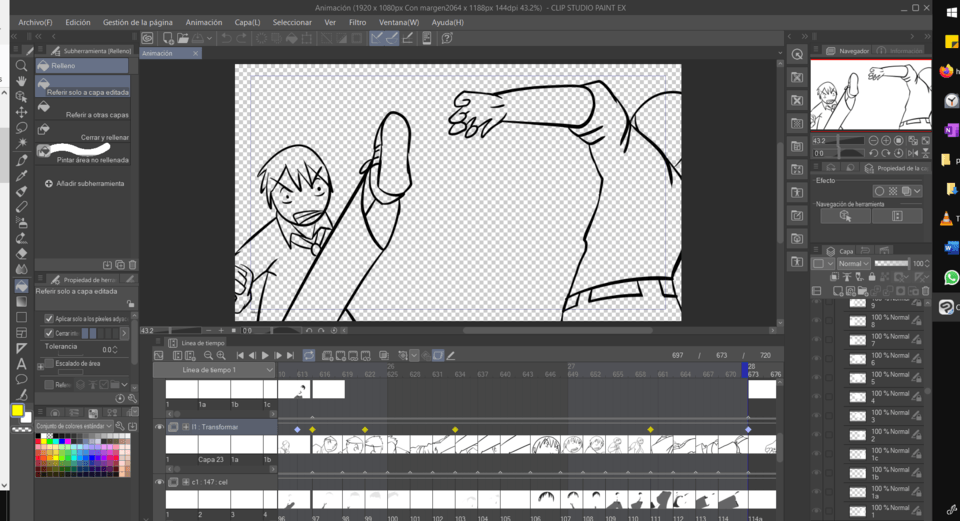Image resolution: width=960 pixels, height=521 pixels.
Task: Toggle the 'Escalado de área' checkbox
Action: (x=49, y=364)
